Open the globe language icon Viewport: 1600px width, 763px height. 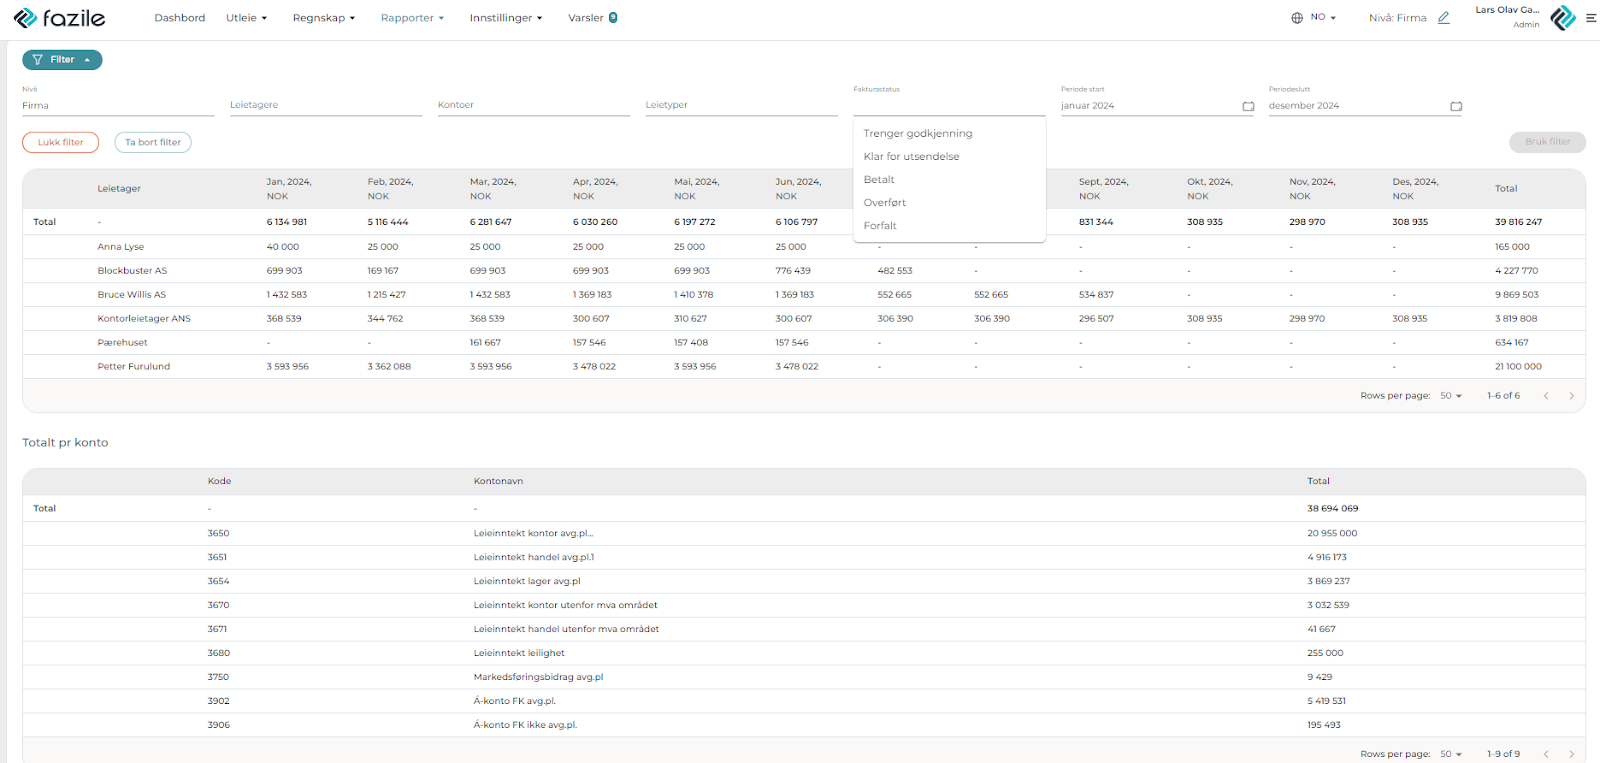tap(1297, 18)
